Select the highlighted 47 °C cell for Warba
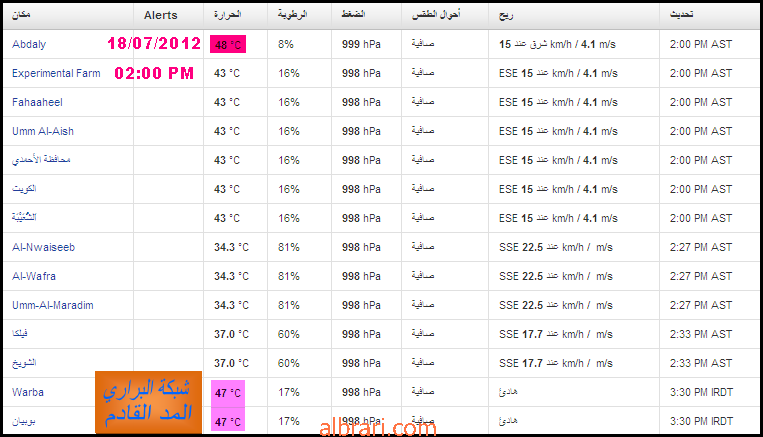Viewport: 763px width, 437px height. [x=228, y=393]
